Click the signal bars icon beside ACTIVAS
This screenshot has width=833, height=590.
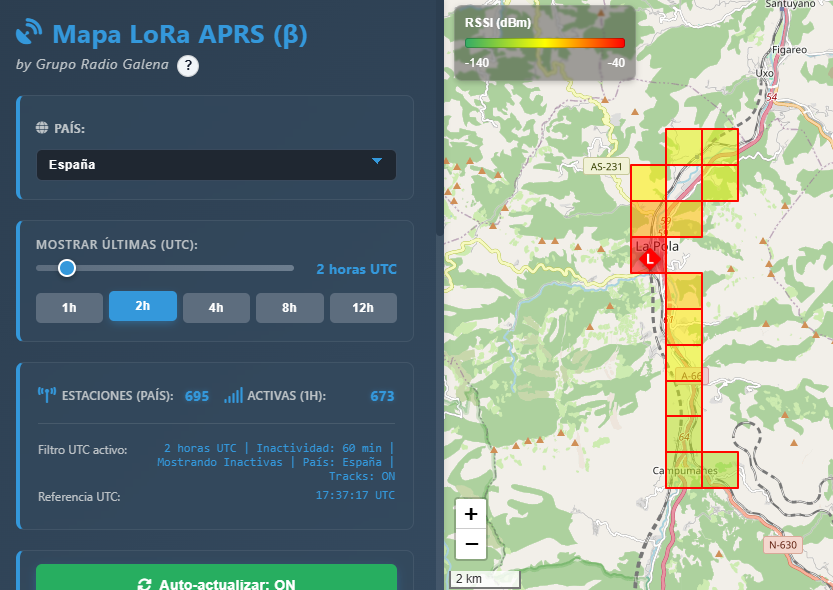(x=233, y=396)
